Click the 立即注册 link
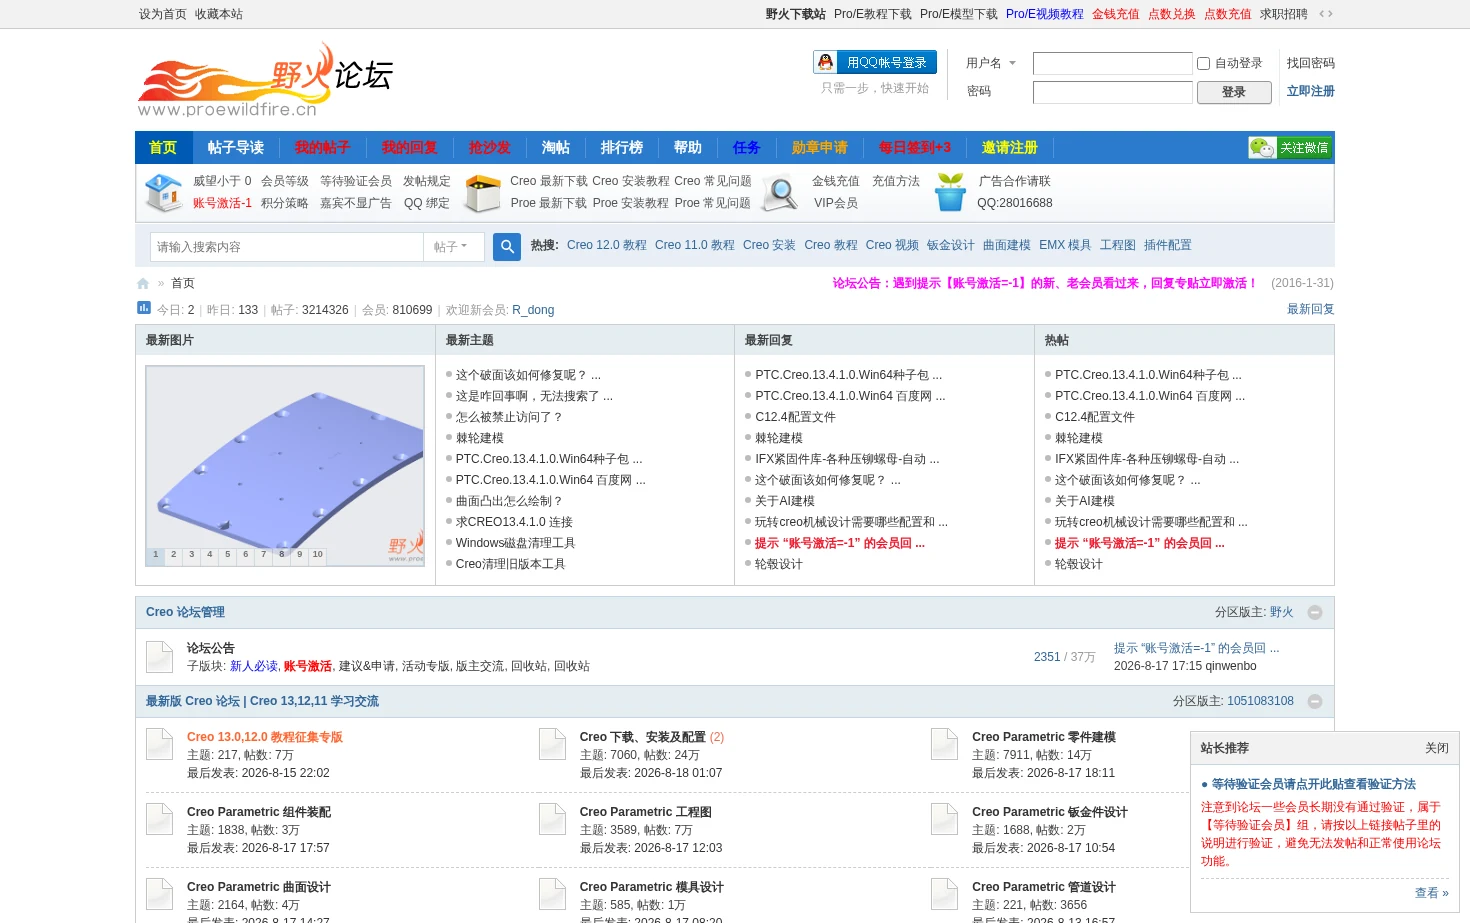 coord(1311,91)
